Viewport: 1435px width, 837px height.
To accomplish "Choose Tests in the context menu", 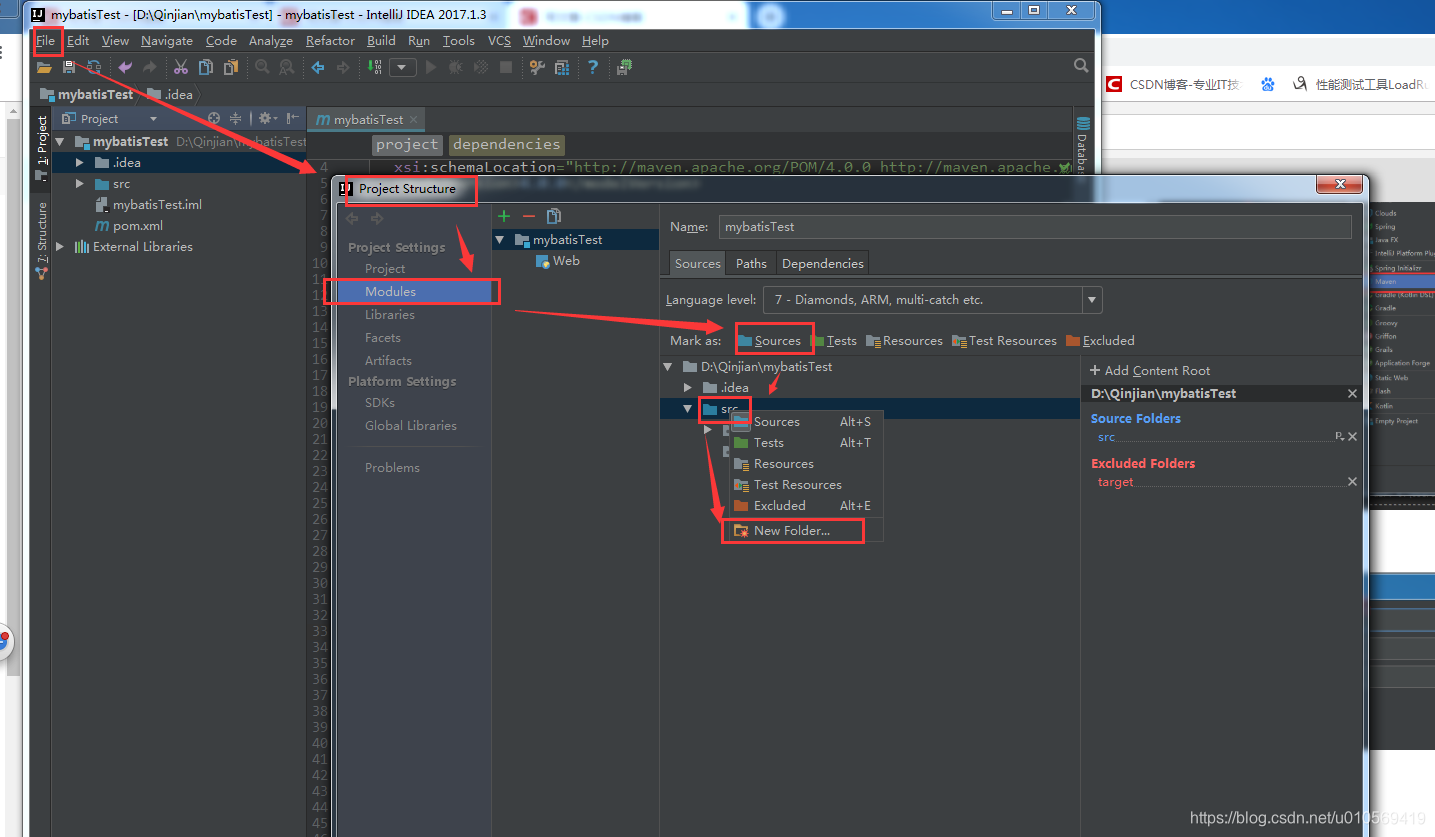I will (x=806, y=442).
